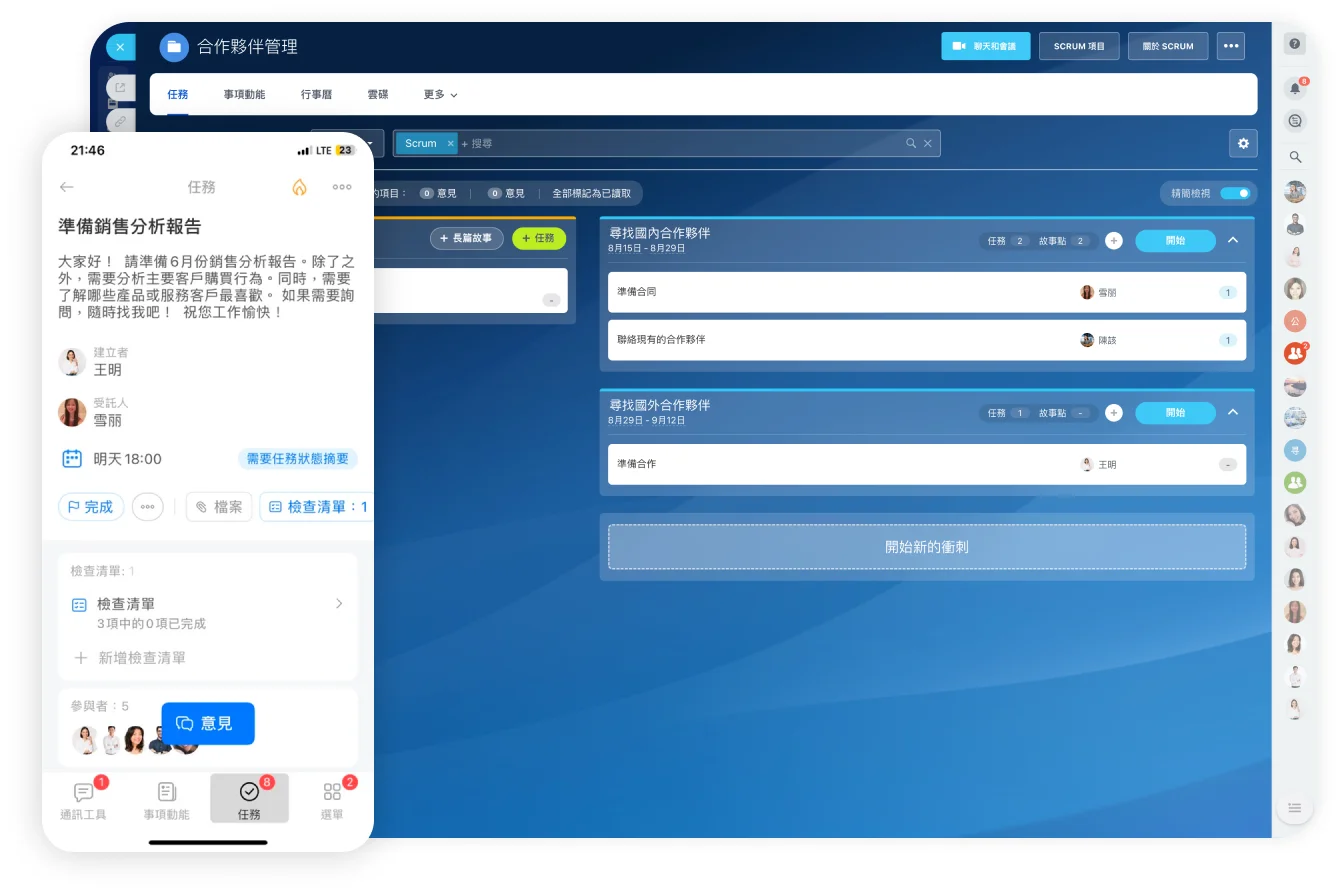Click the search magnifier in right sidebar

(x=1295, y=157)
